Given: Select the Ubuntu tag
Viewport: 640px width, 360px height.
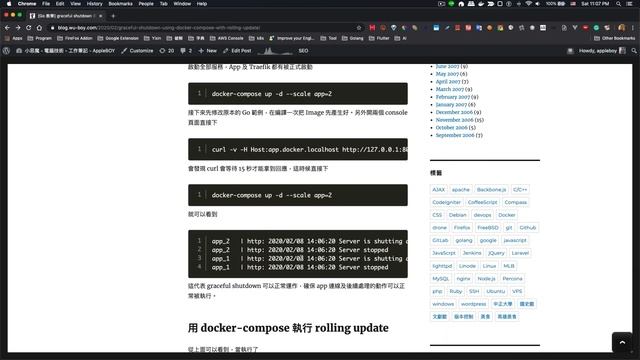Looking at the screenshot, I should click(496, 291).
